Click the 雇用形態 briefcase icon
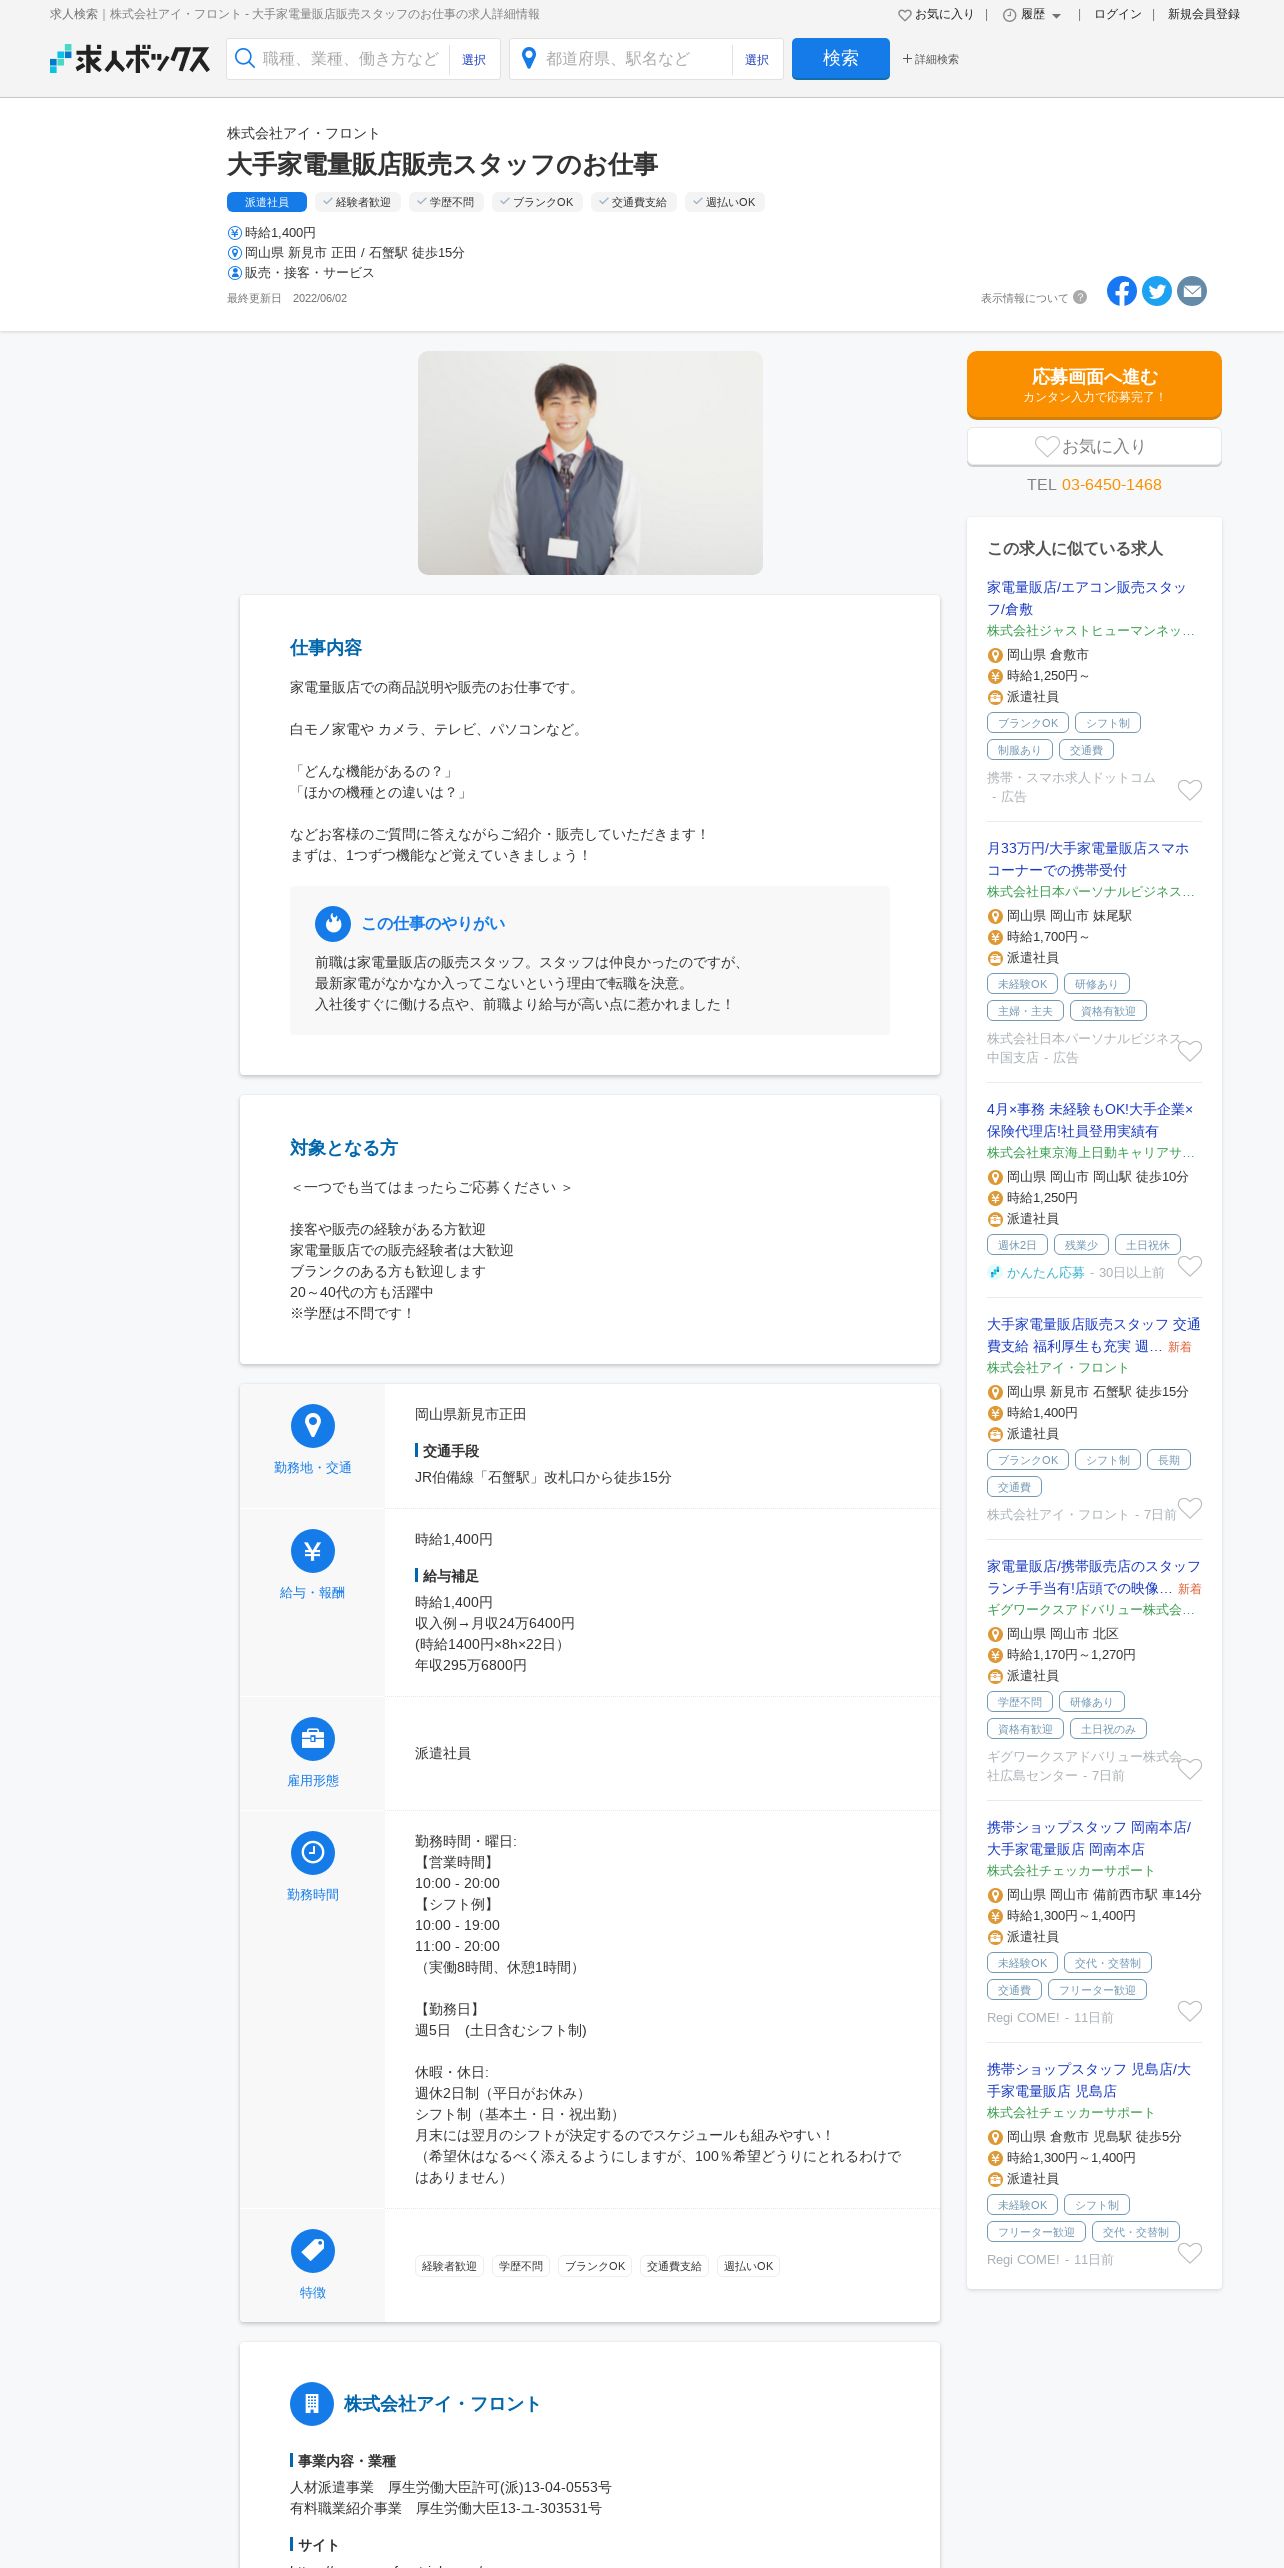Screen dimensions: 1284x2568 313,1739
